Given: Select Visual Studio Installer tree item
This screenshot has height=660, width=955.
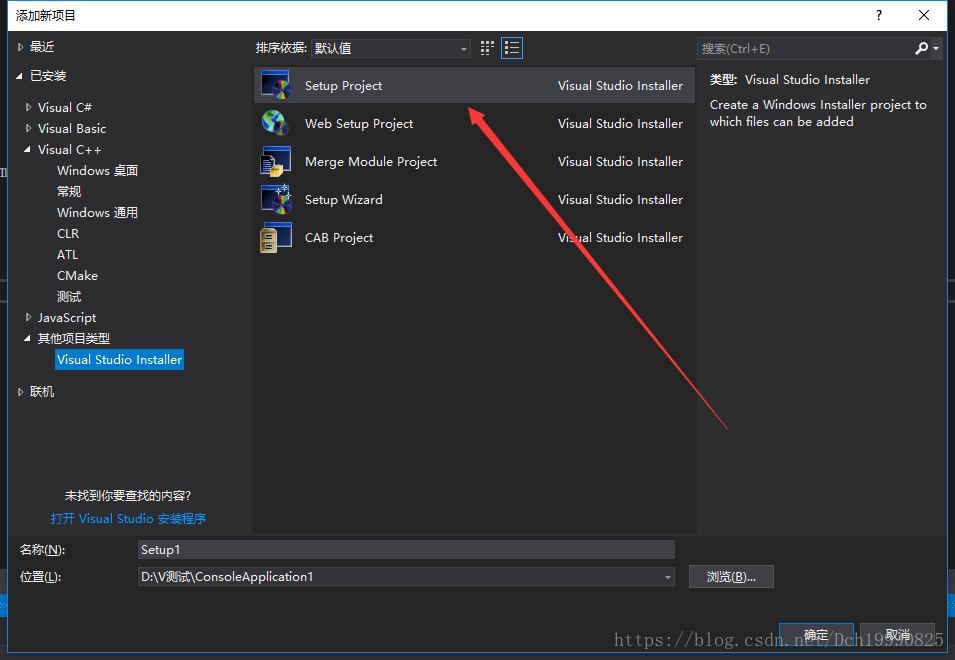Looking at the screenshot, I should [119, 360].
